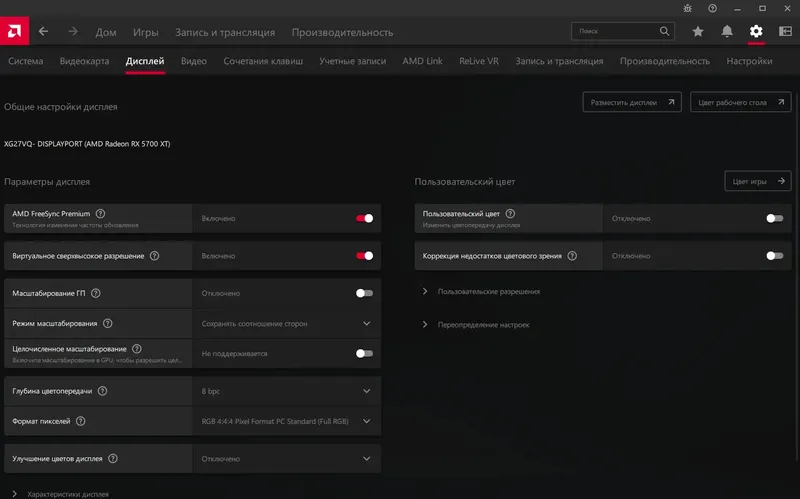The height and width of the screenshot is (499, 800).
Task: Toggle the sidebar panel icon
Action: tap(784, 31)
